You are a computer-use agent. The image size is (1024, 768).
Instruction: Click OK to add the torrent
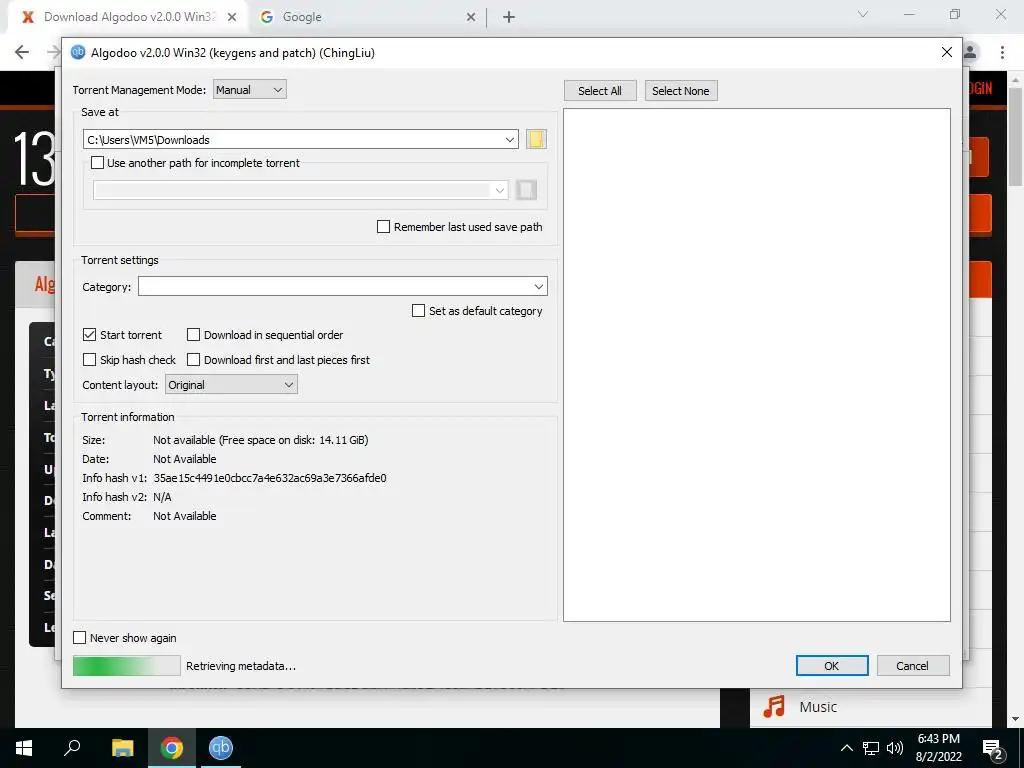pos(831,666)
